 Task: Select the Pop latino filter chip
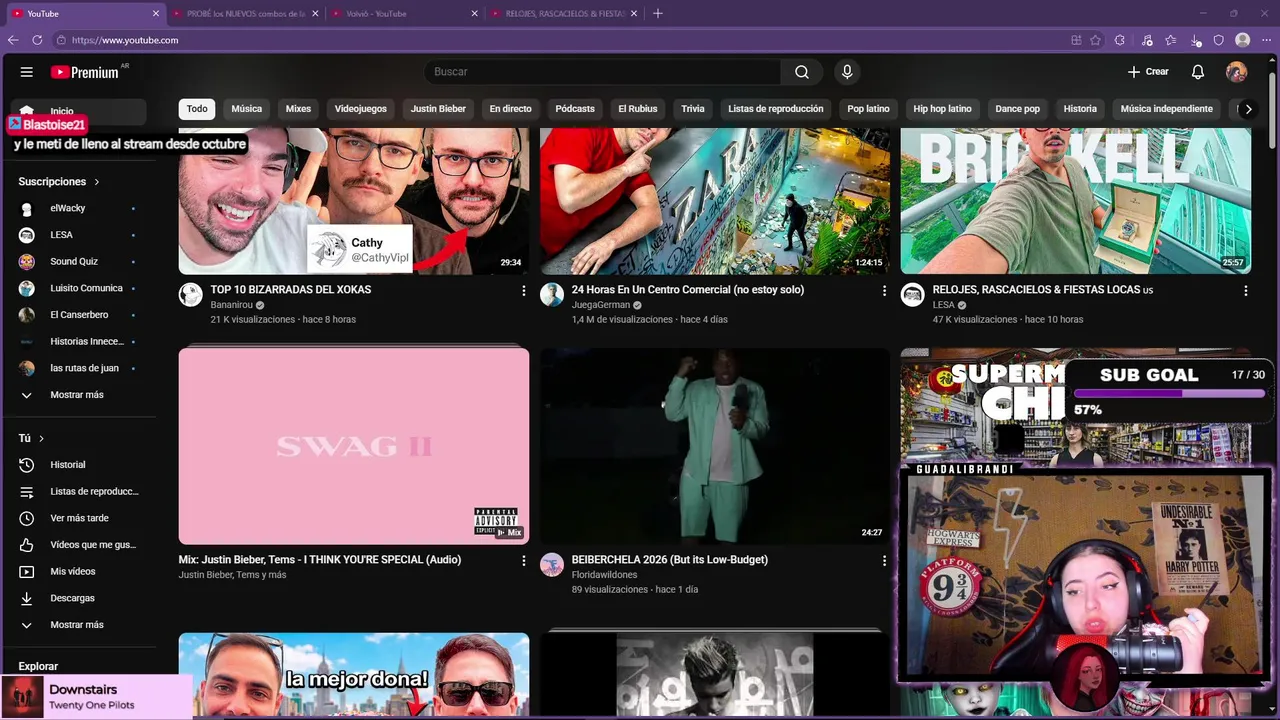click(868, 109)
